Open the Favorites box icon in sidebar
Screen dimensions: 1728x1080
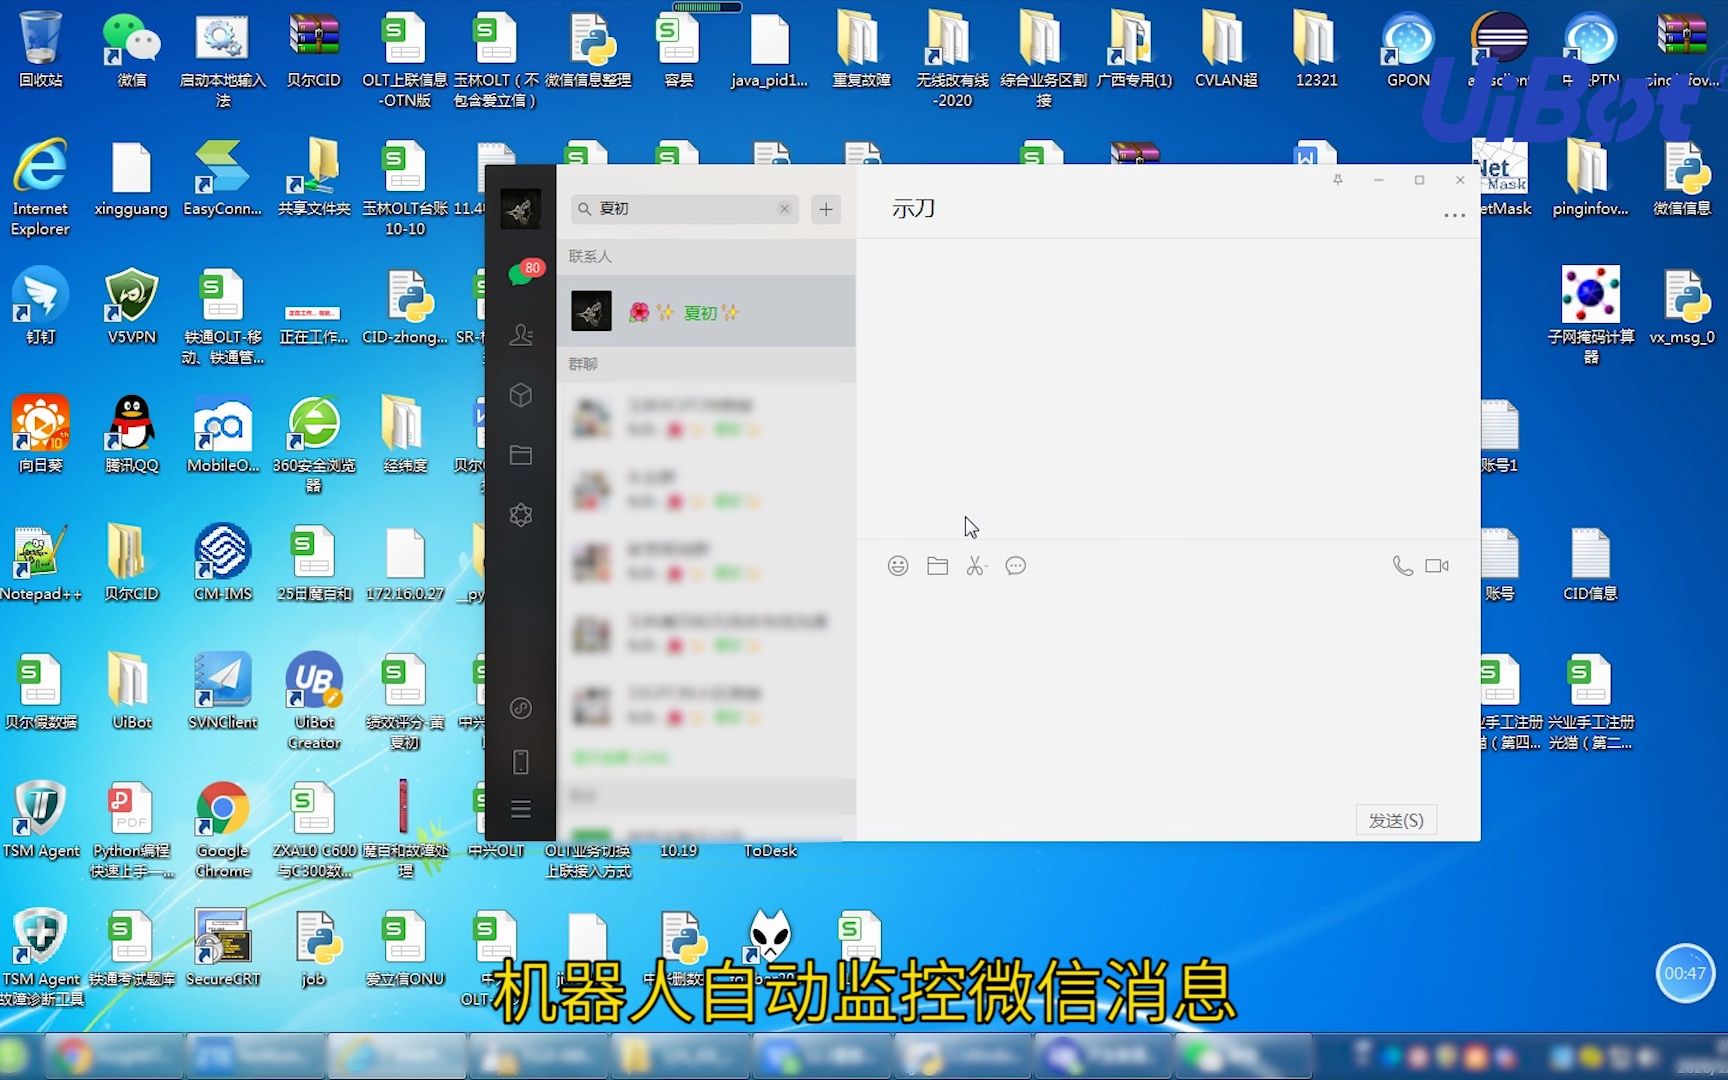520,395
